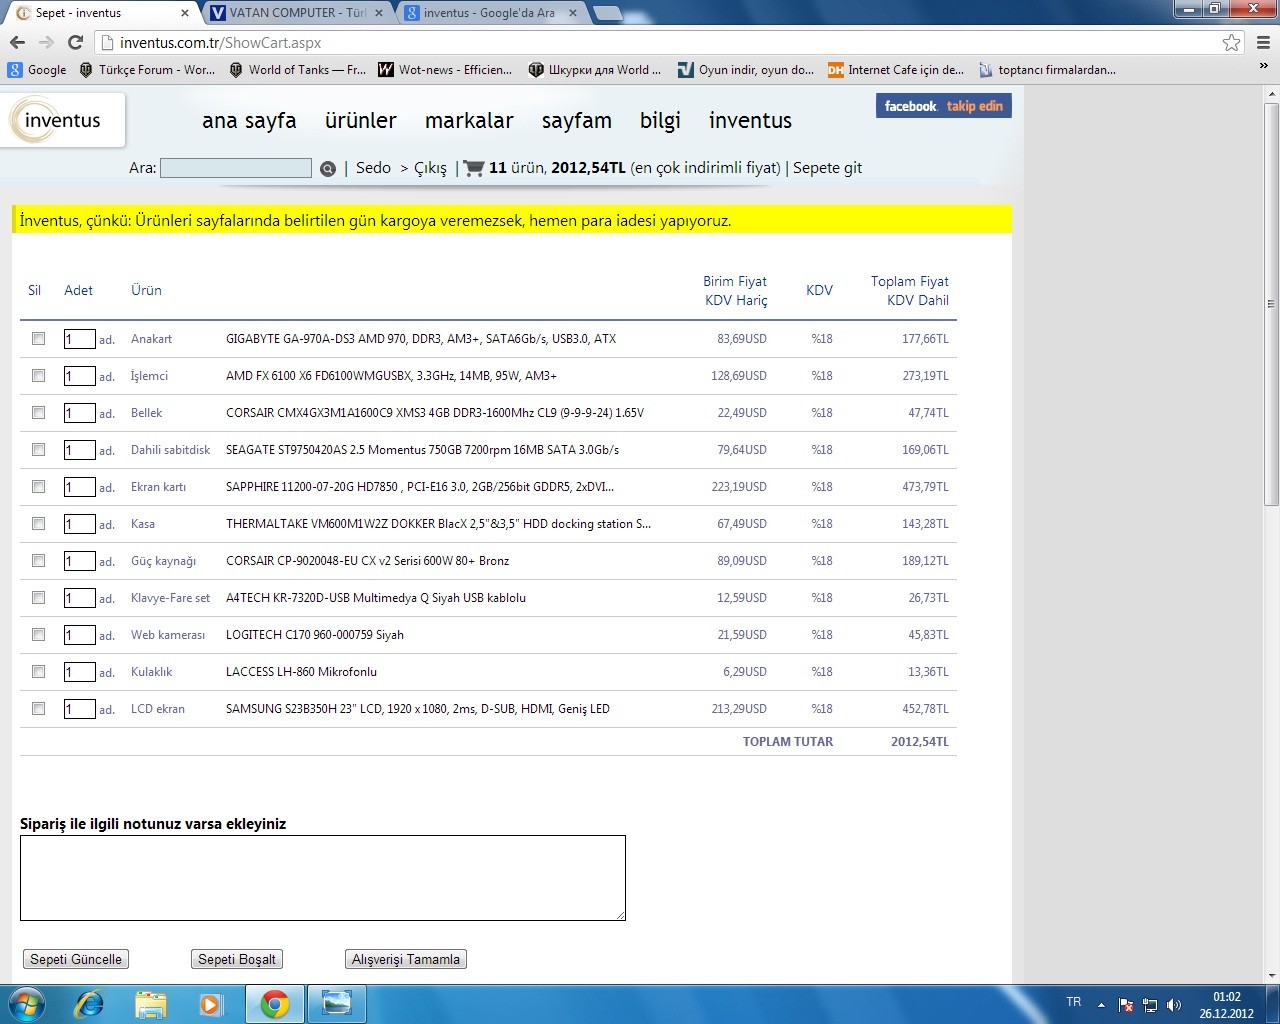Click the search magnifier icon next to Ara

[x=328, y=168]
